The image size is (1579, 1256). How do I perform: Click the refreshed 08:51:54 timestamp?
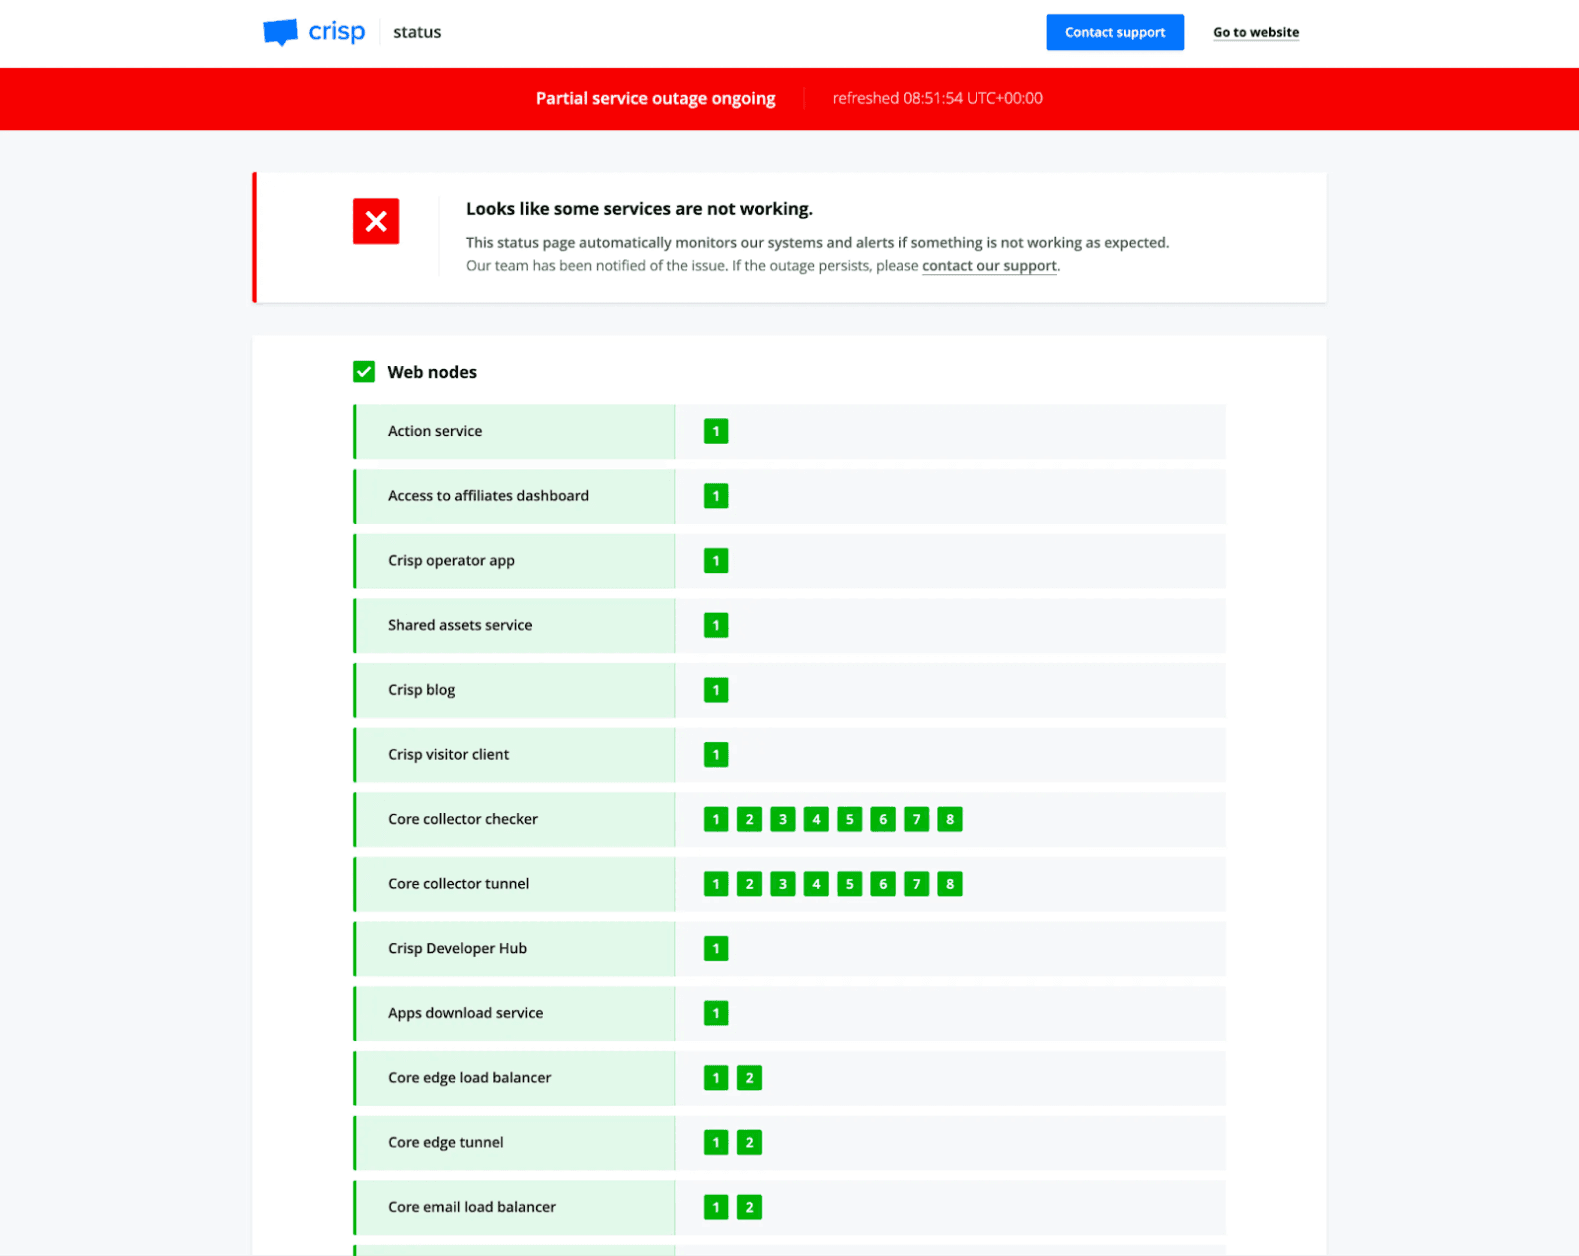(937, 98)
